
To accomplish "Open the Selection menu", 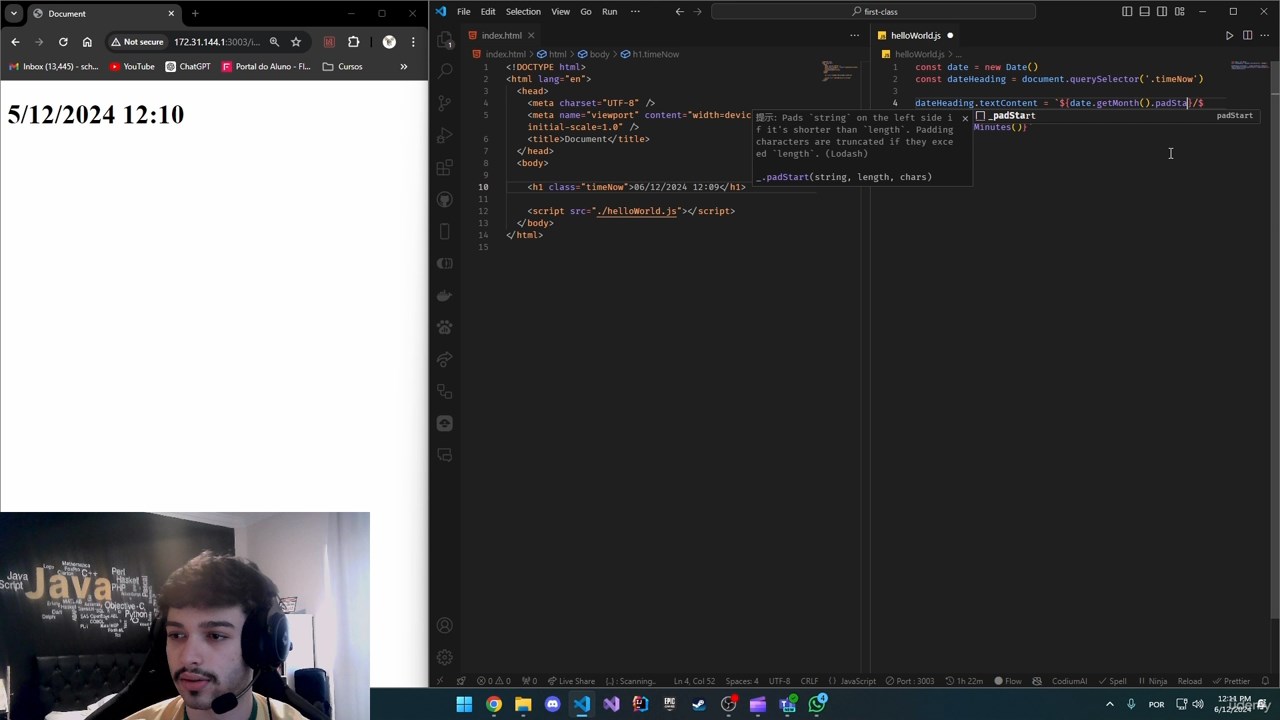I will tap(523, 11).
